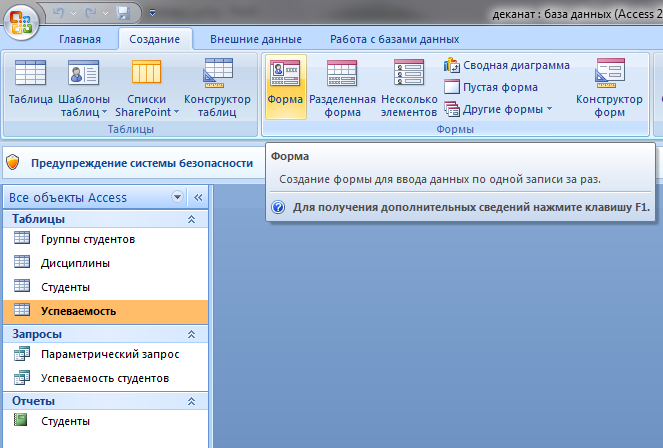Click the Успеваемость table icon

tap(22, 310)
